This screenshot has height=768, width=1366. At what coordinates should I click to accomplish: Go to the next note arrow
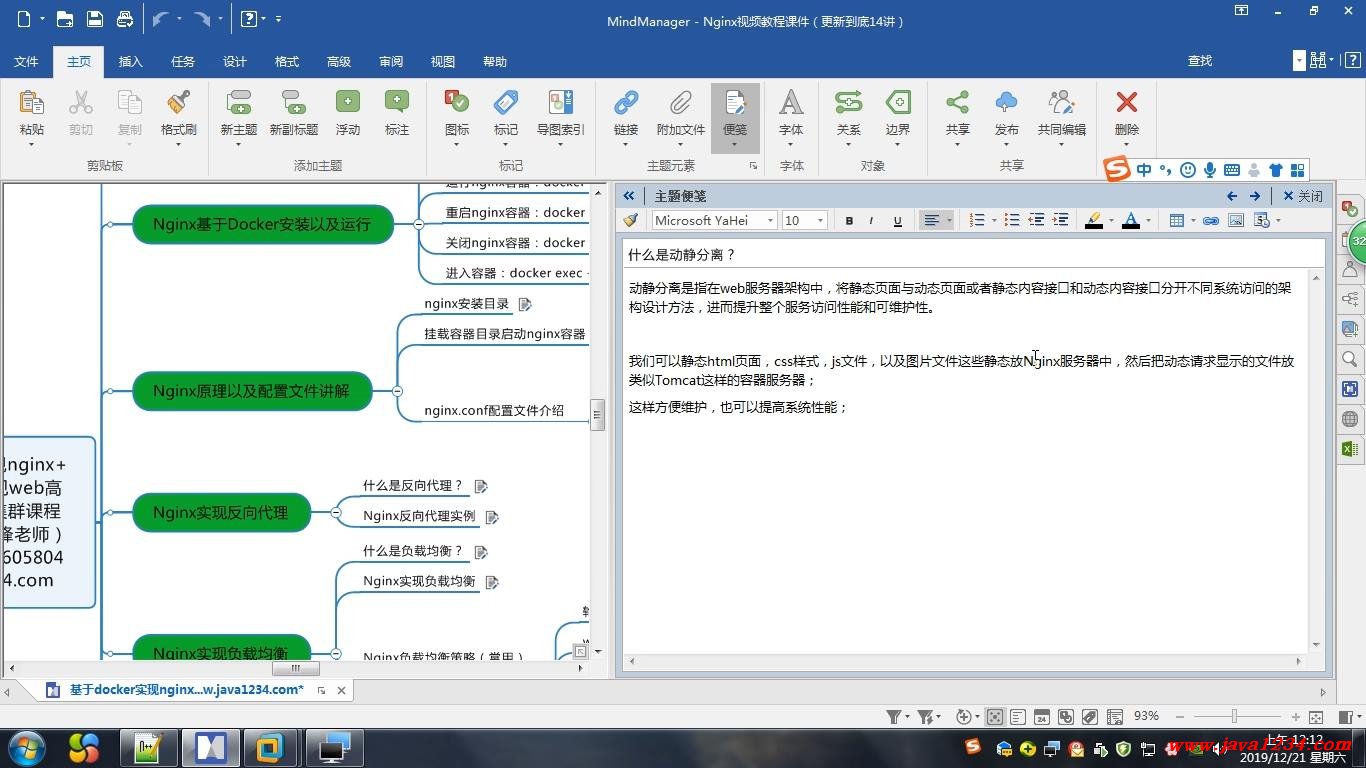(x=1255, y=196)
